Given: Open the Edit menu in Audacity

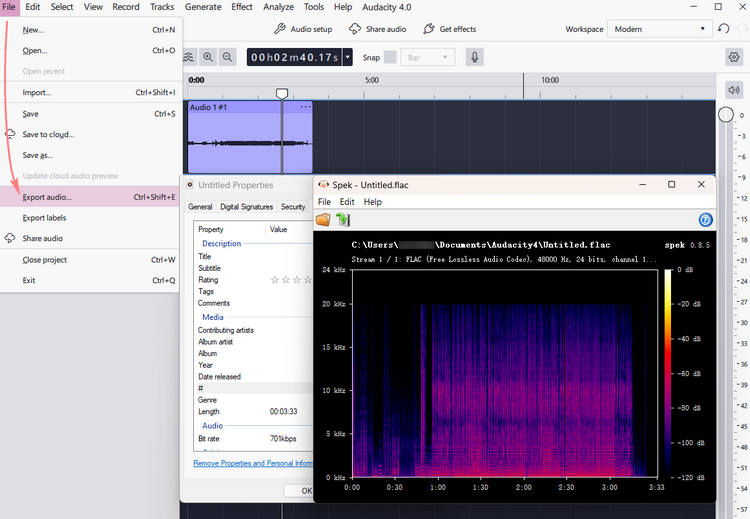Looking at the screenshot, I should (33, 7).
